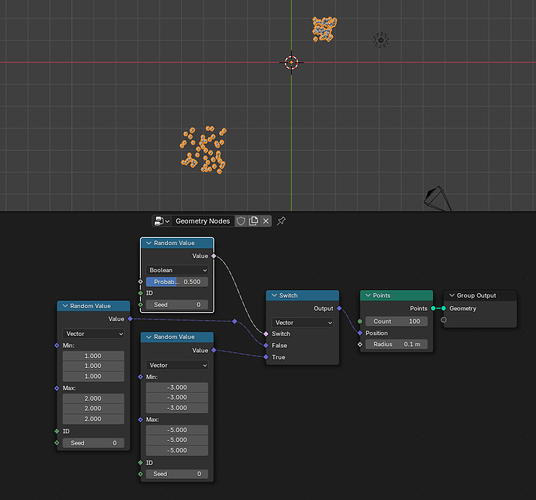Click the ID socket on the -3.000 Random Value node

[x=140, y=462]
